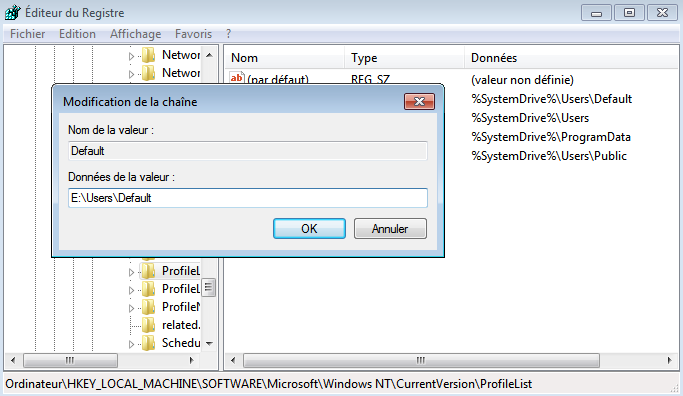The height and width of the screenshot is (396, 683).
Task: Click the related. folder icon
Action: tap(149, 325)
